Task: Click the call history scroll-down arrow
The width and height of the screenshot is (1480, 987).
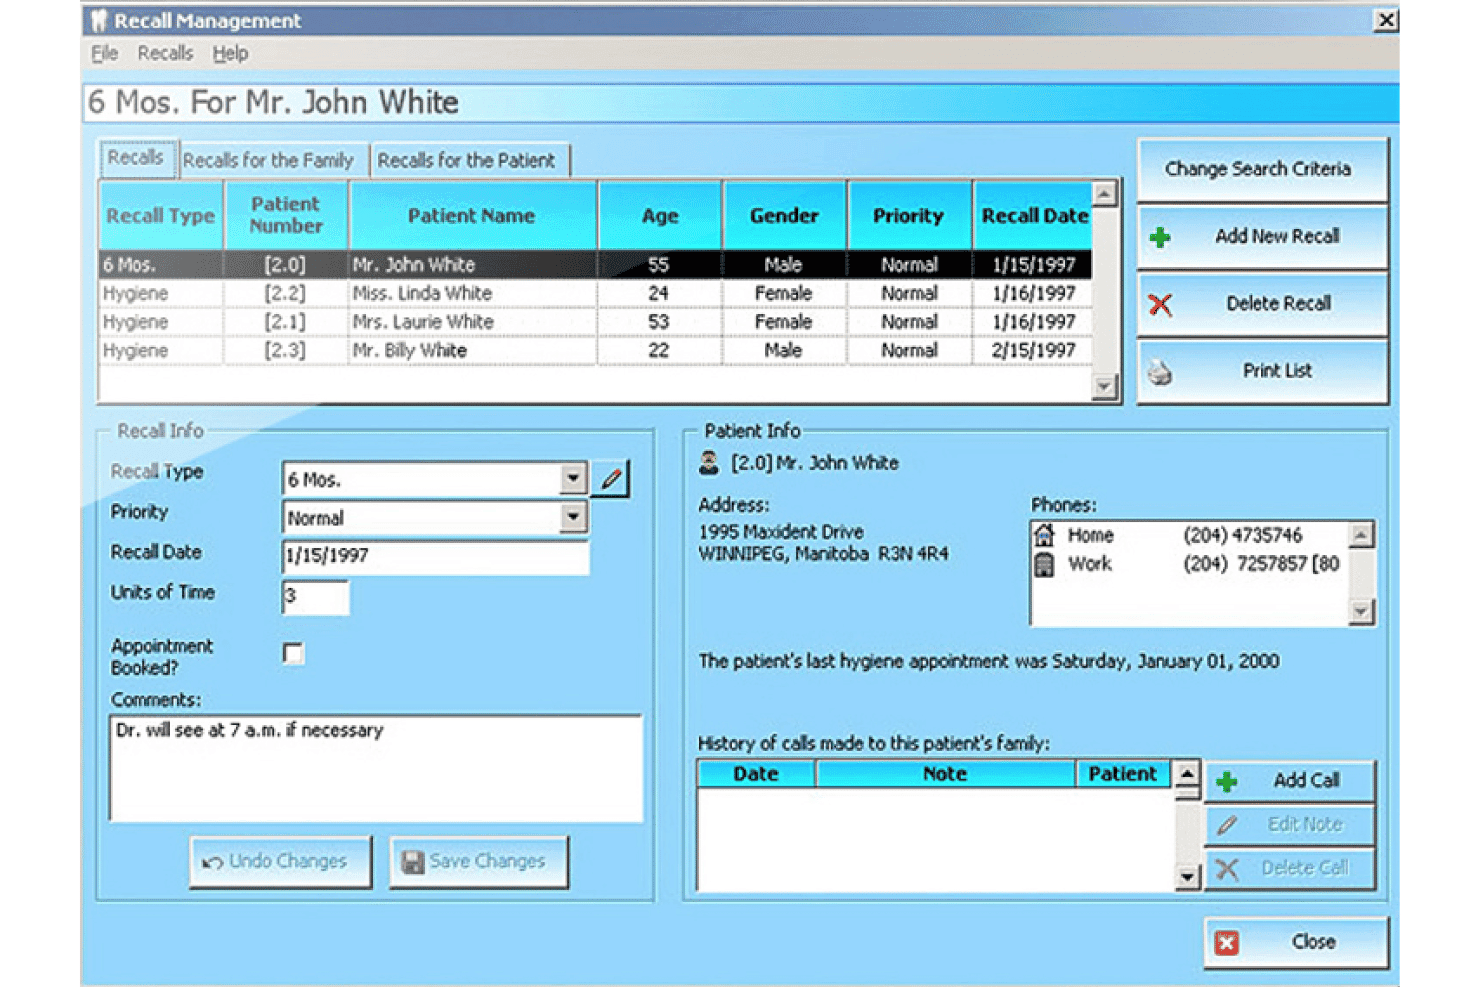Action: tap(1187, 878)
